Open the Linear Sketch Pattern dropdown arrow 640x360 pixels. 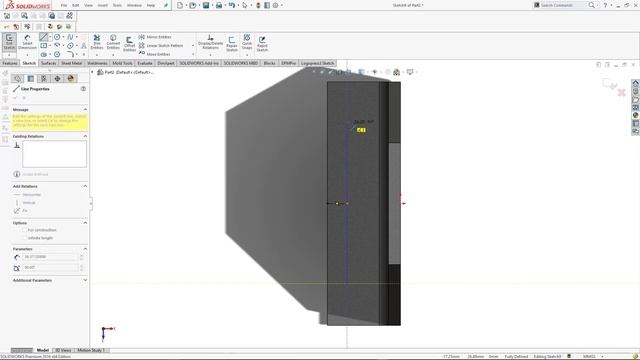point(193,46)
